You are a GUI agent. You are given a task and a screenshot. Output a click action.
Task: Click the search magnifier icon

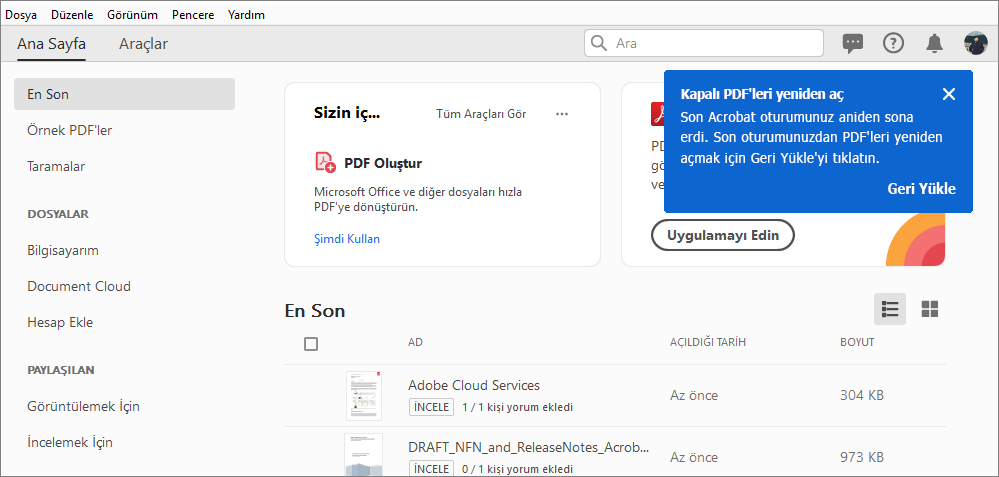pyautogui.click(x=599, y=43)
